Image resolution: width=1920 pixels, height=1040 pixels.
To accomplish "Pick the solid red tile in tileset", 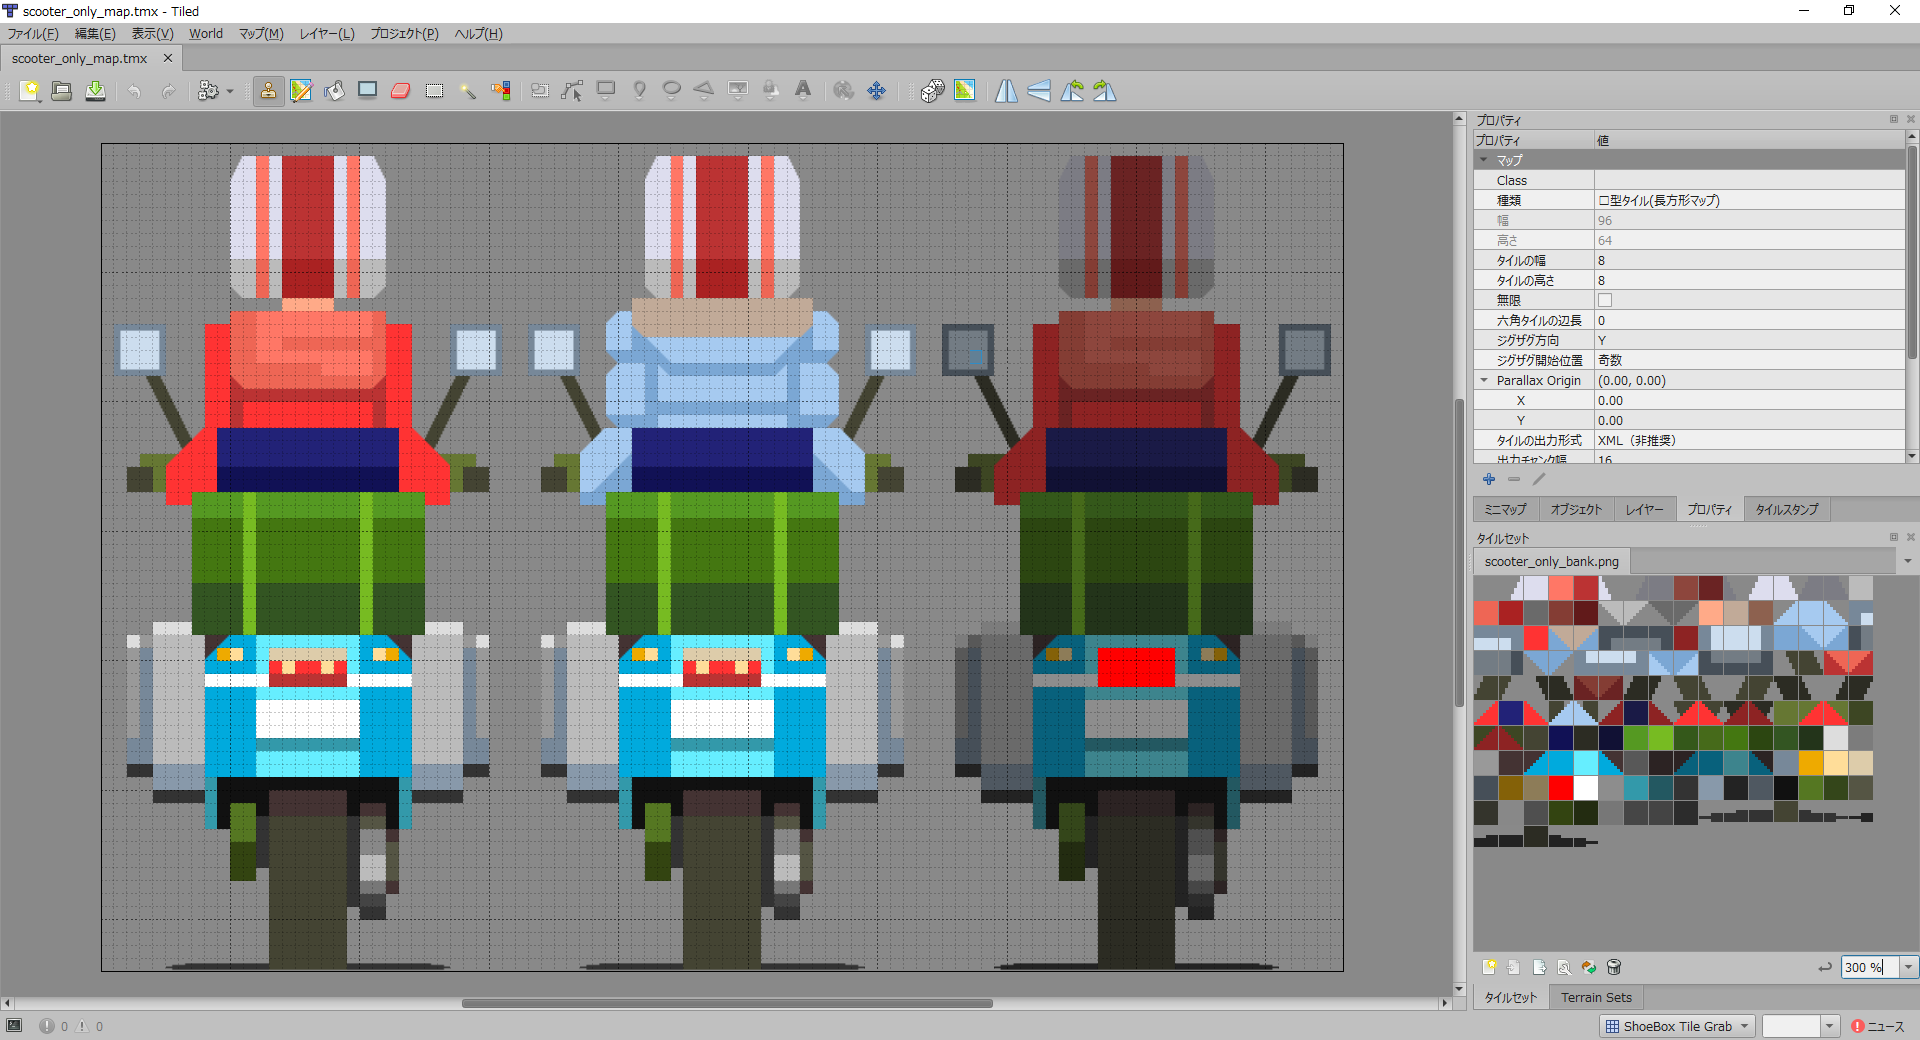I will coord(1561,788).
